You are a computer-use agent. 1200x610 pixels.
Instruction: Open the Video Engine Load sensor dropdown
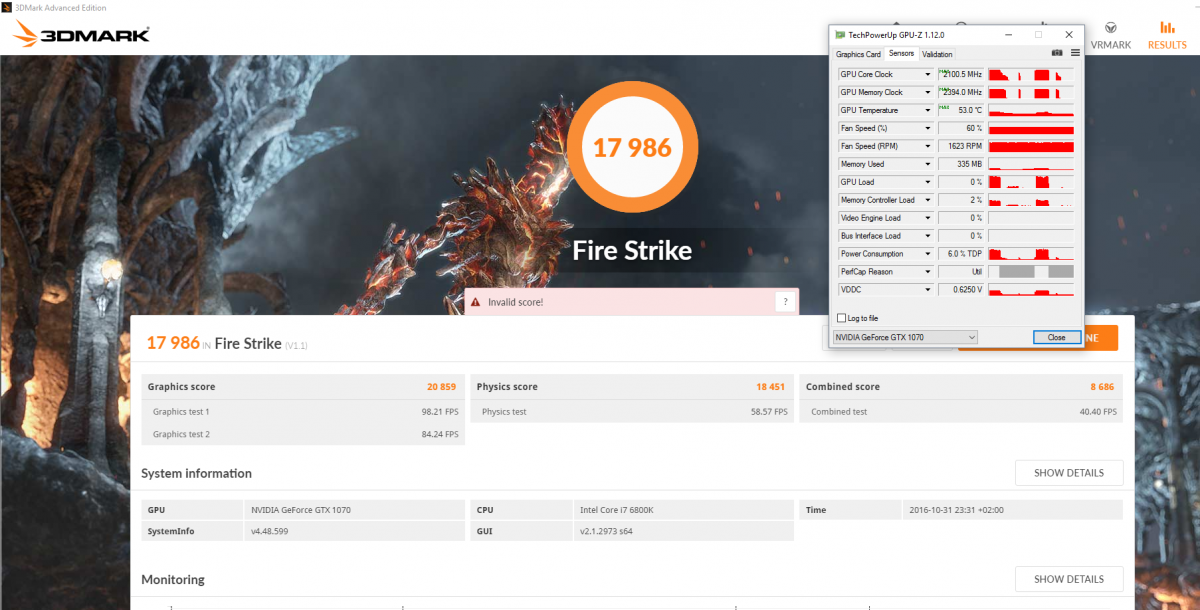tap(928, 218)
